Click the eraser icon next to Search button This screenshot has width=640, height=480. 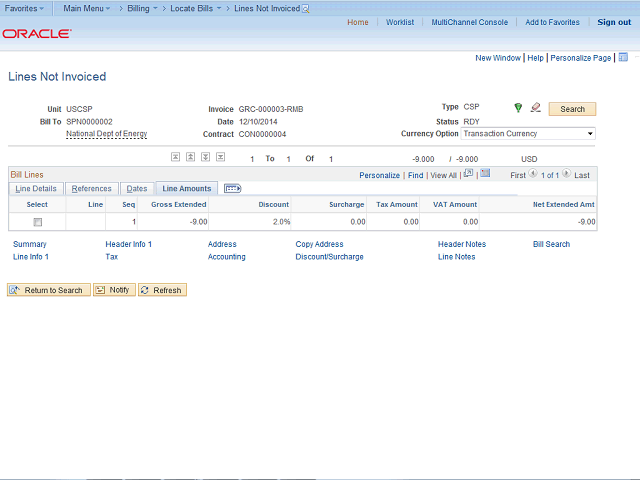point(536,108)
